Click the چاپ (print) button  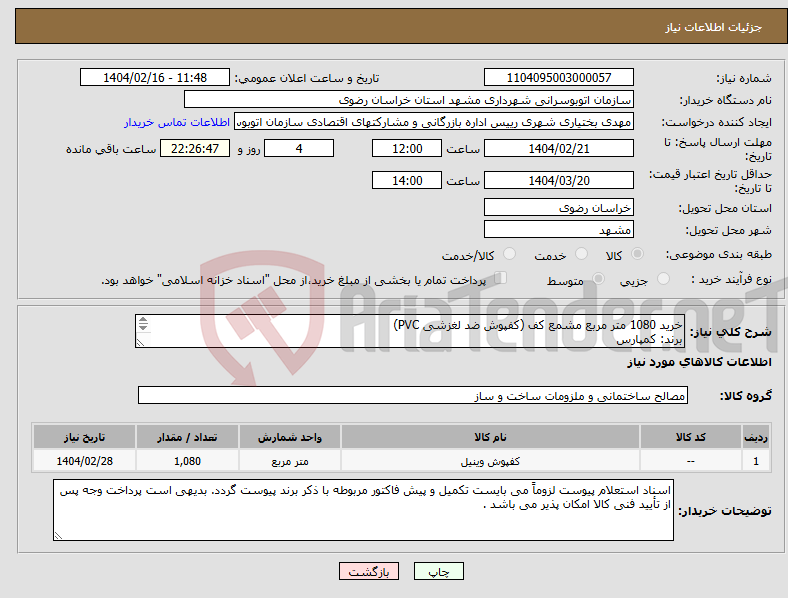[x=438, y=571]
